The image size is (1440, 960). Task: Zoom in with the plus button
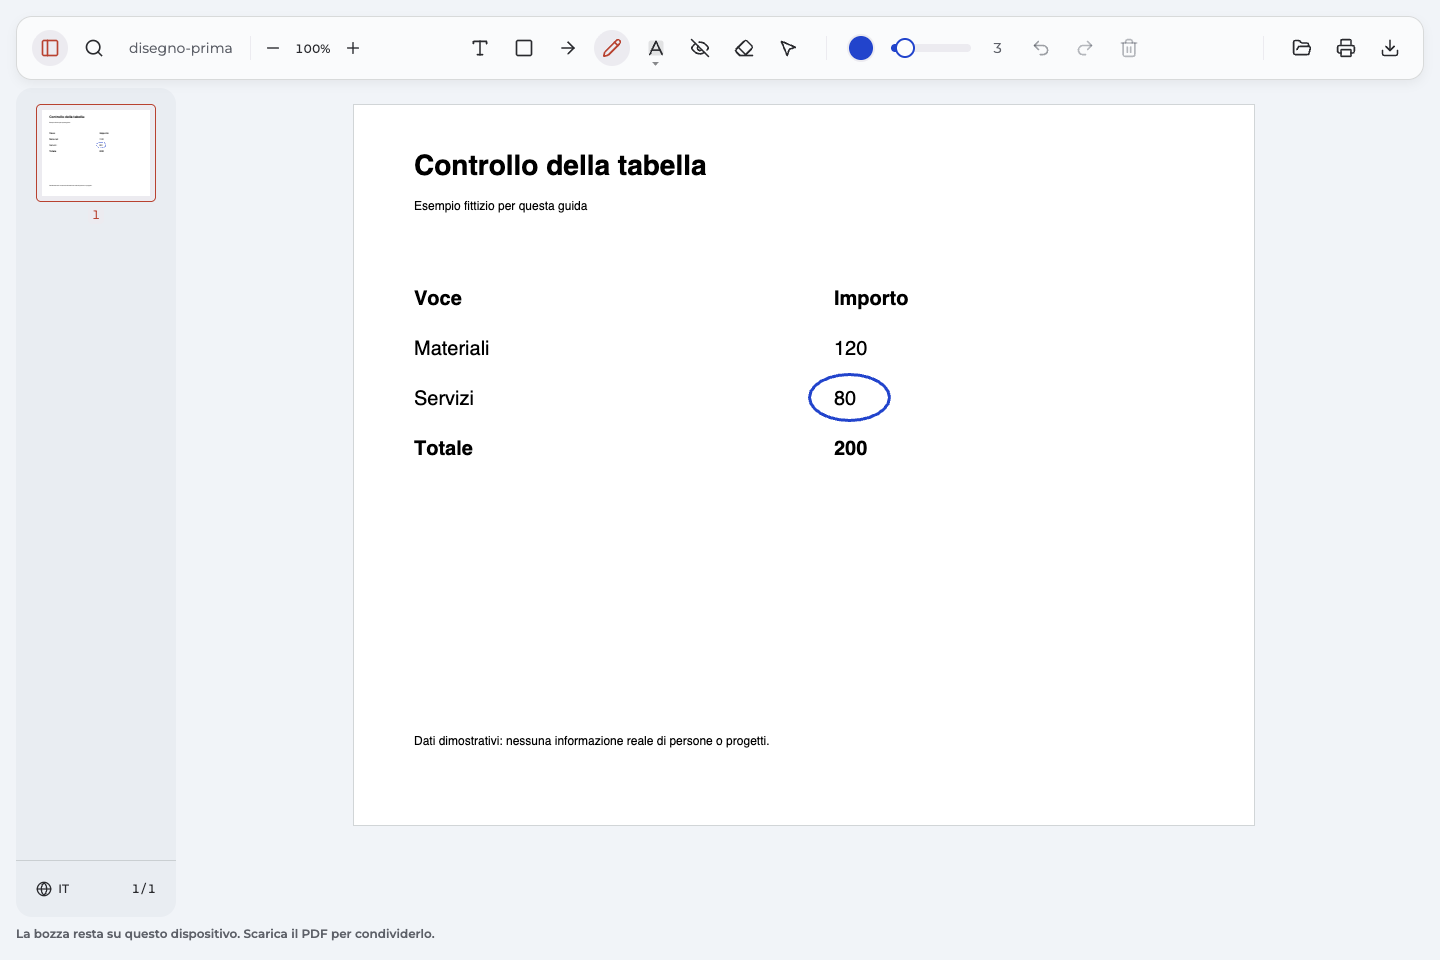coord(353,48)
